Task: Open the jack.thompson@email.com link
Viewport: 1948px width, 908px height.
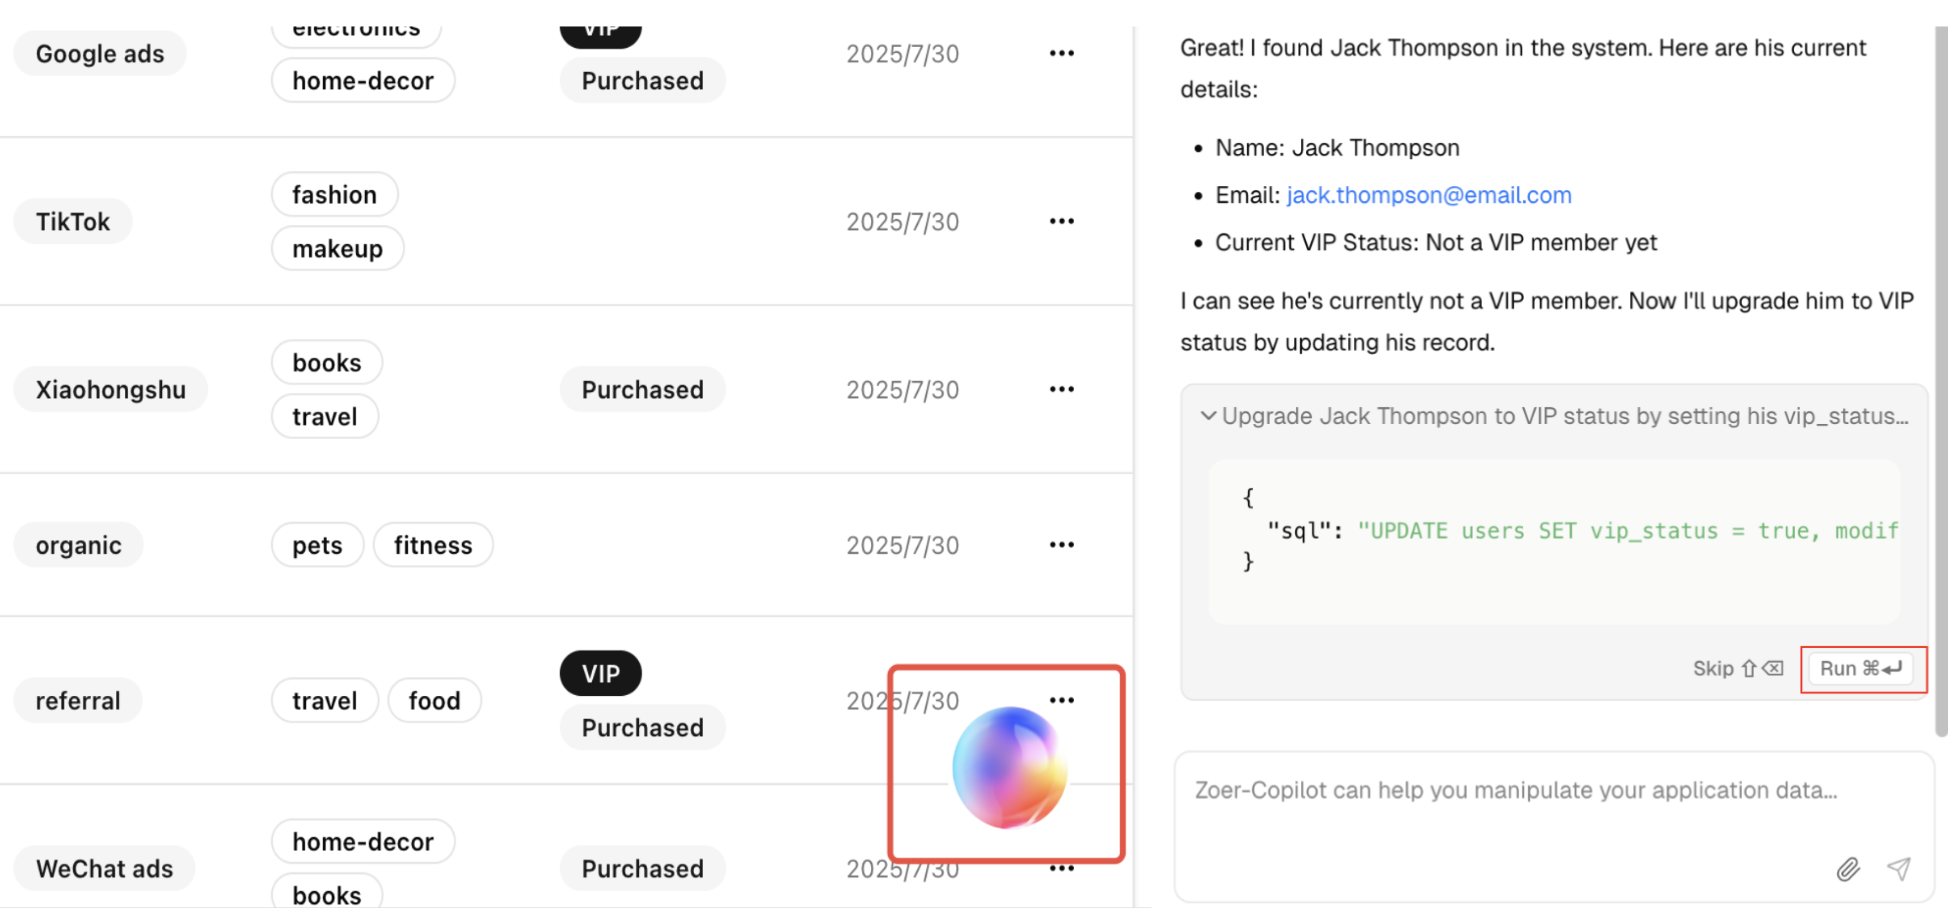Action: 1428,195
